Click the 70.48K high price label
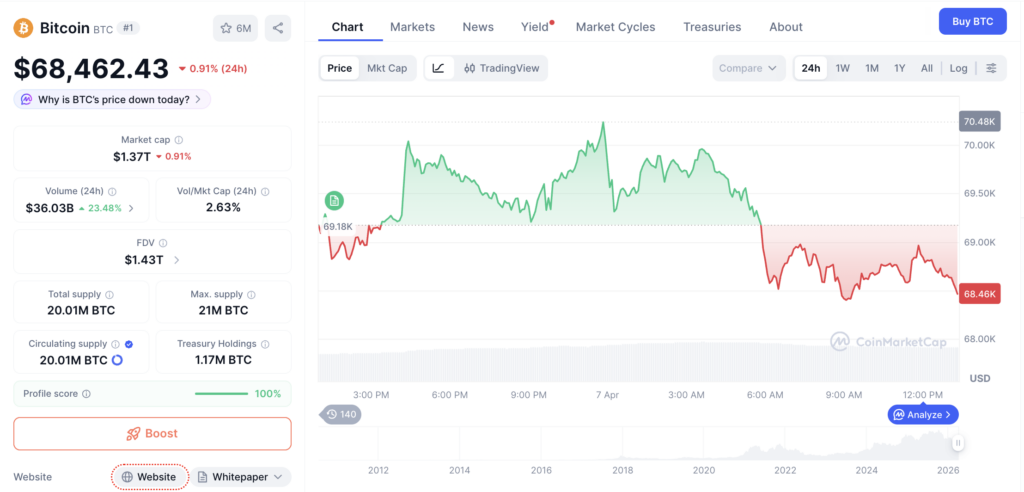 (x=980, y=122)
